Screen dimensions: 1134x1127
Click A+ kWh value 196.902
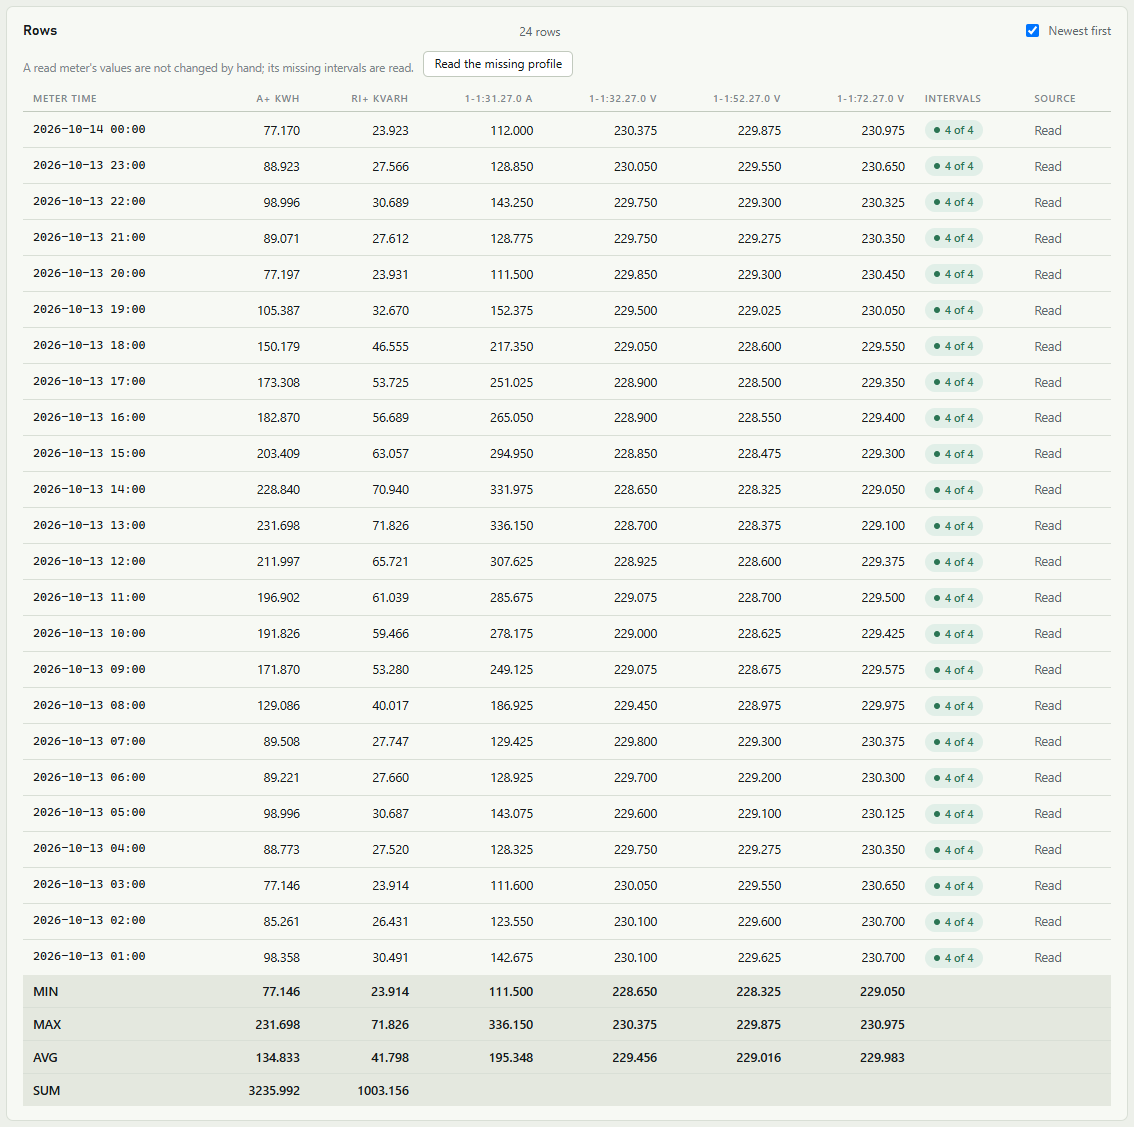click(278, 598)
